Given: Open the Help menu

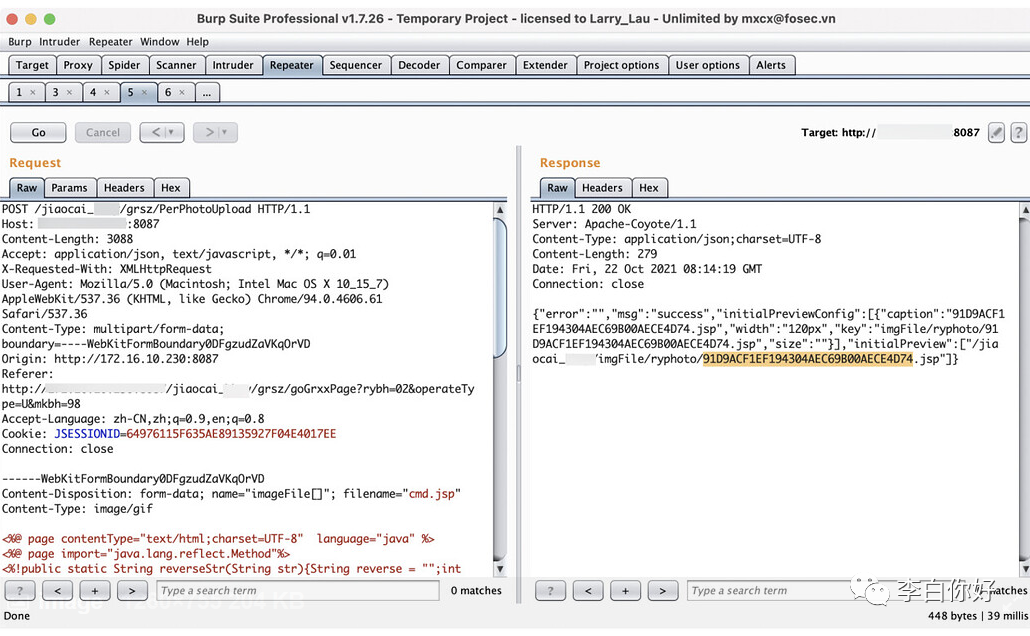Looking at the screenshot, I should 197,41.
